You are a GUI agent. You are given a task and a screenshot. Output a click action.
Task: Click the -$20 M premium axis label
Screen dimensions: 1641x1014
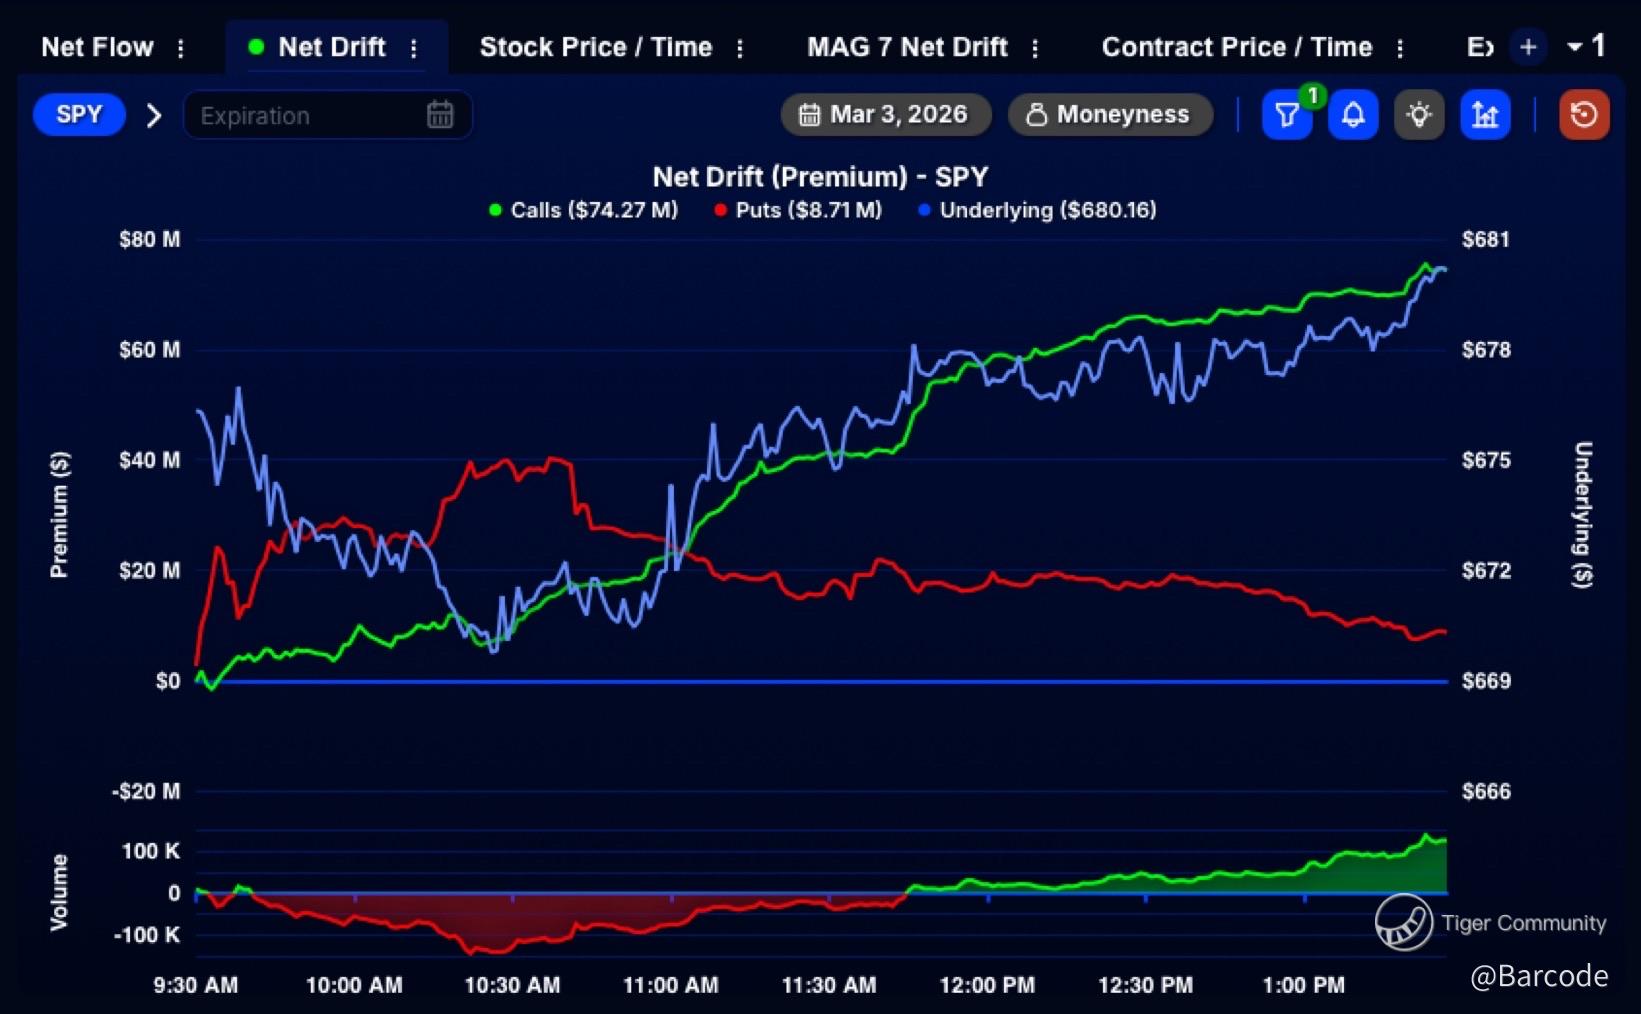(x=146, y=792)
